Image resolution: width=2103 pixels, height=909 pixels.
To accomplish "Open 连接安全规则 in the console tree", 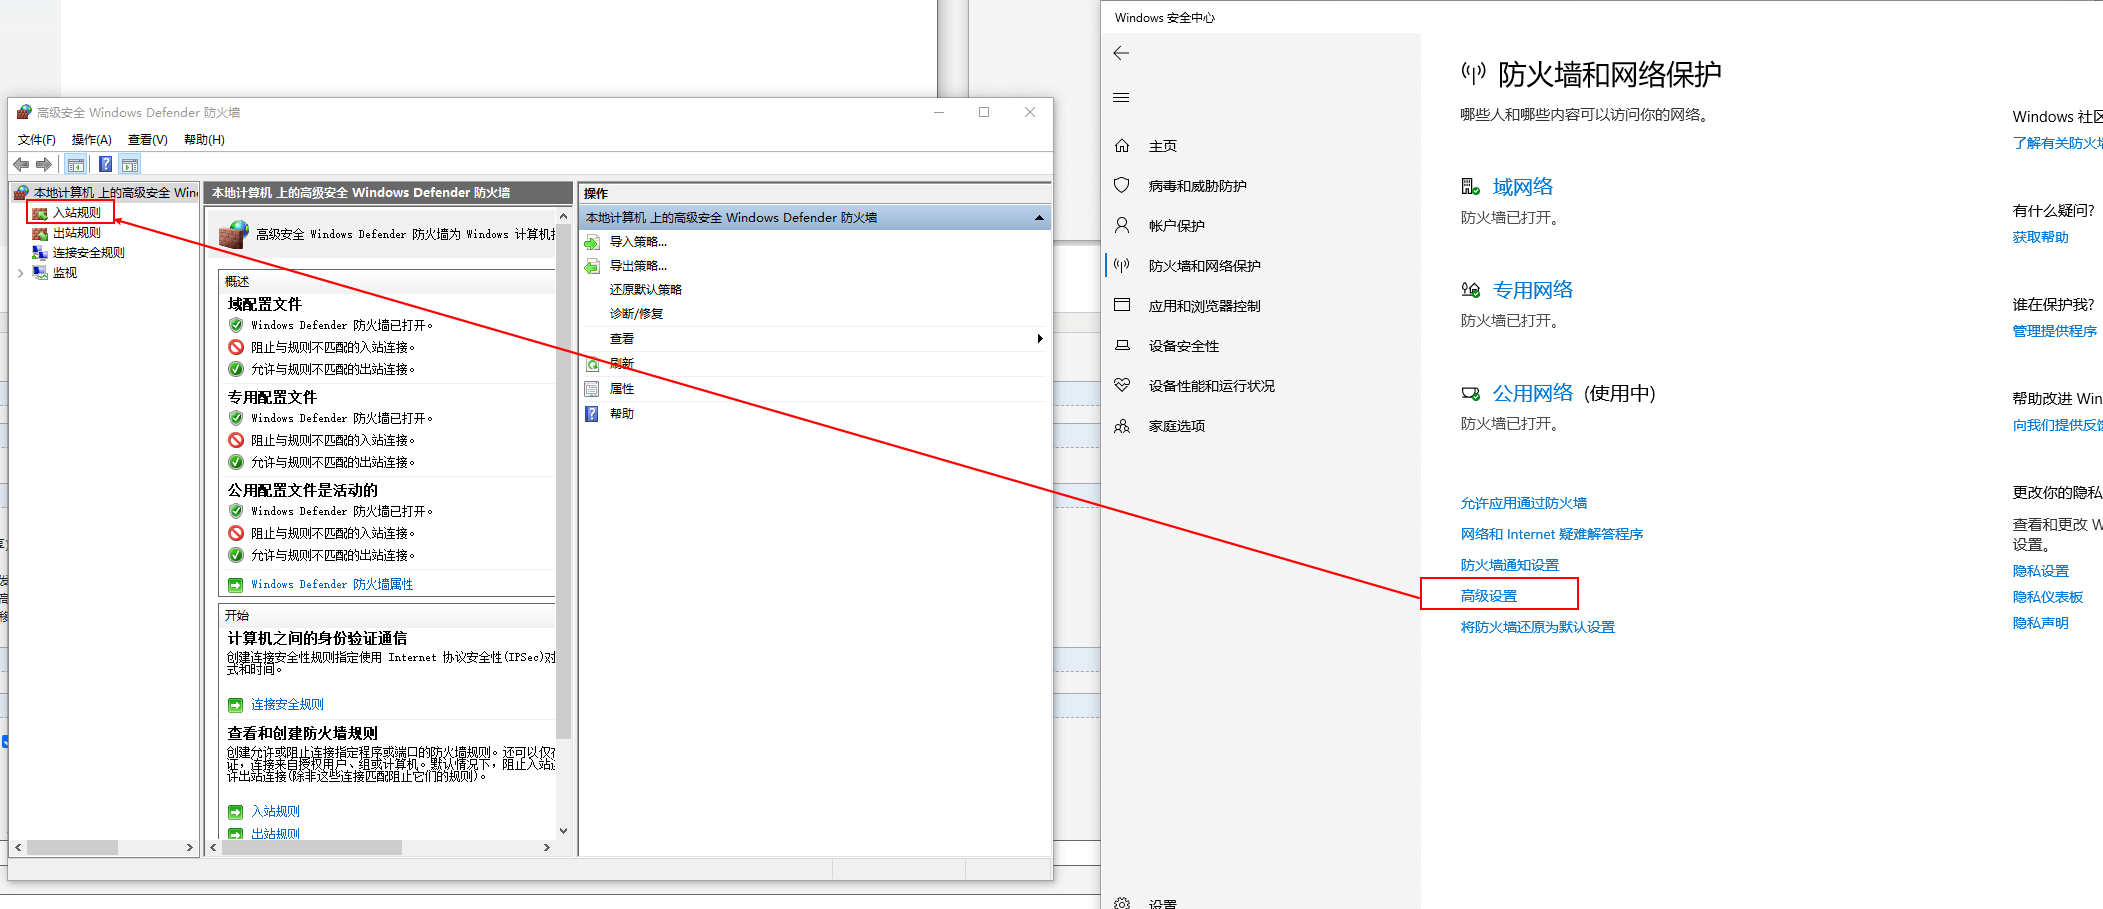I will (88, 253).
